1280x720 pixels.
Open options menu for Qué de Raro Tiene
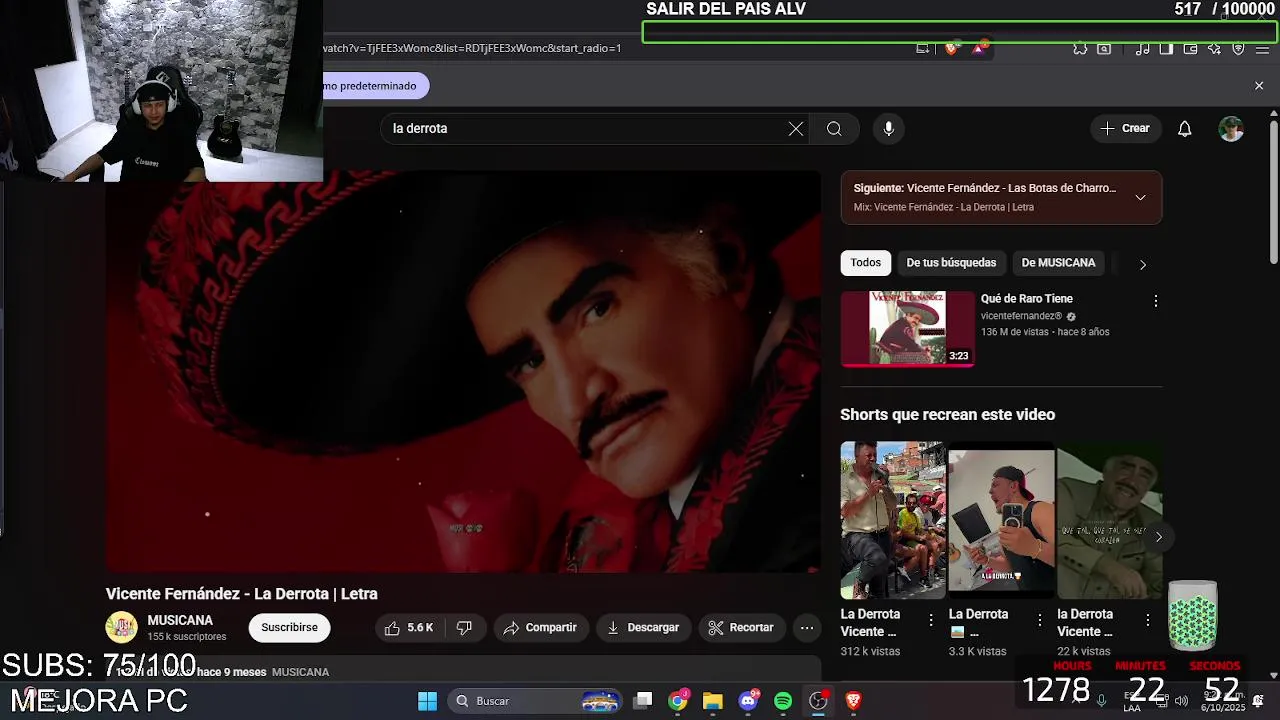pos(1155,301)
